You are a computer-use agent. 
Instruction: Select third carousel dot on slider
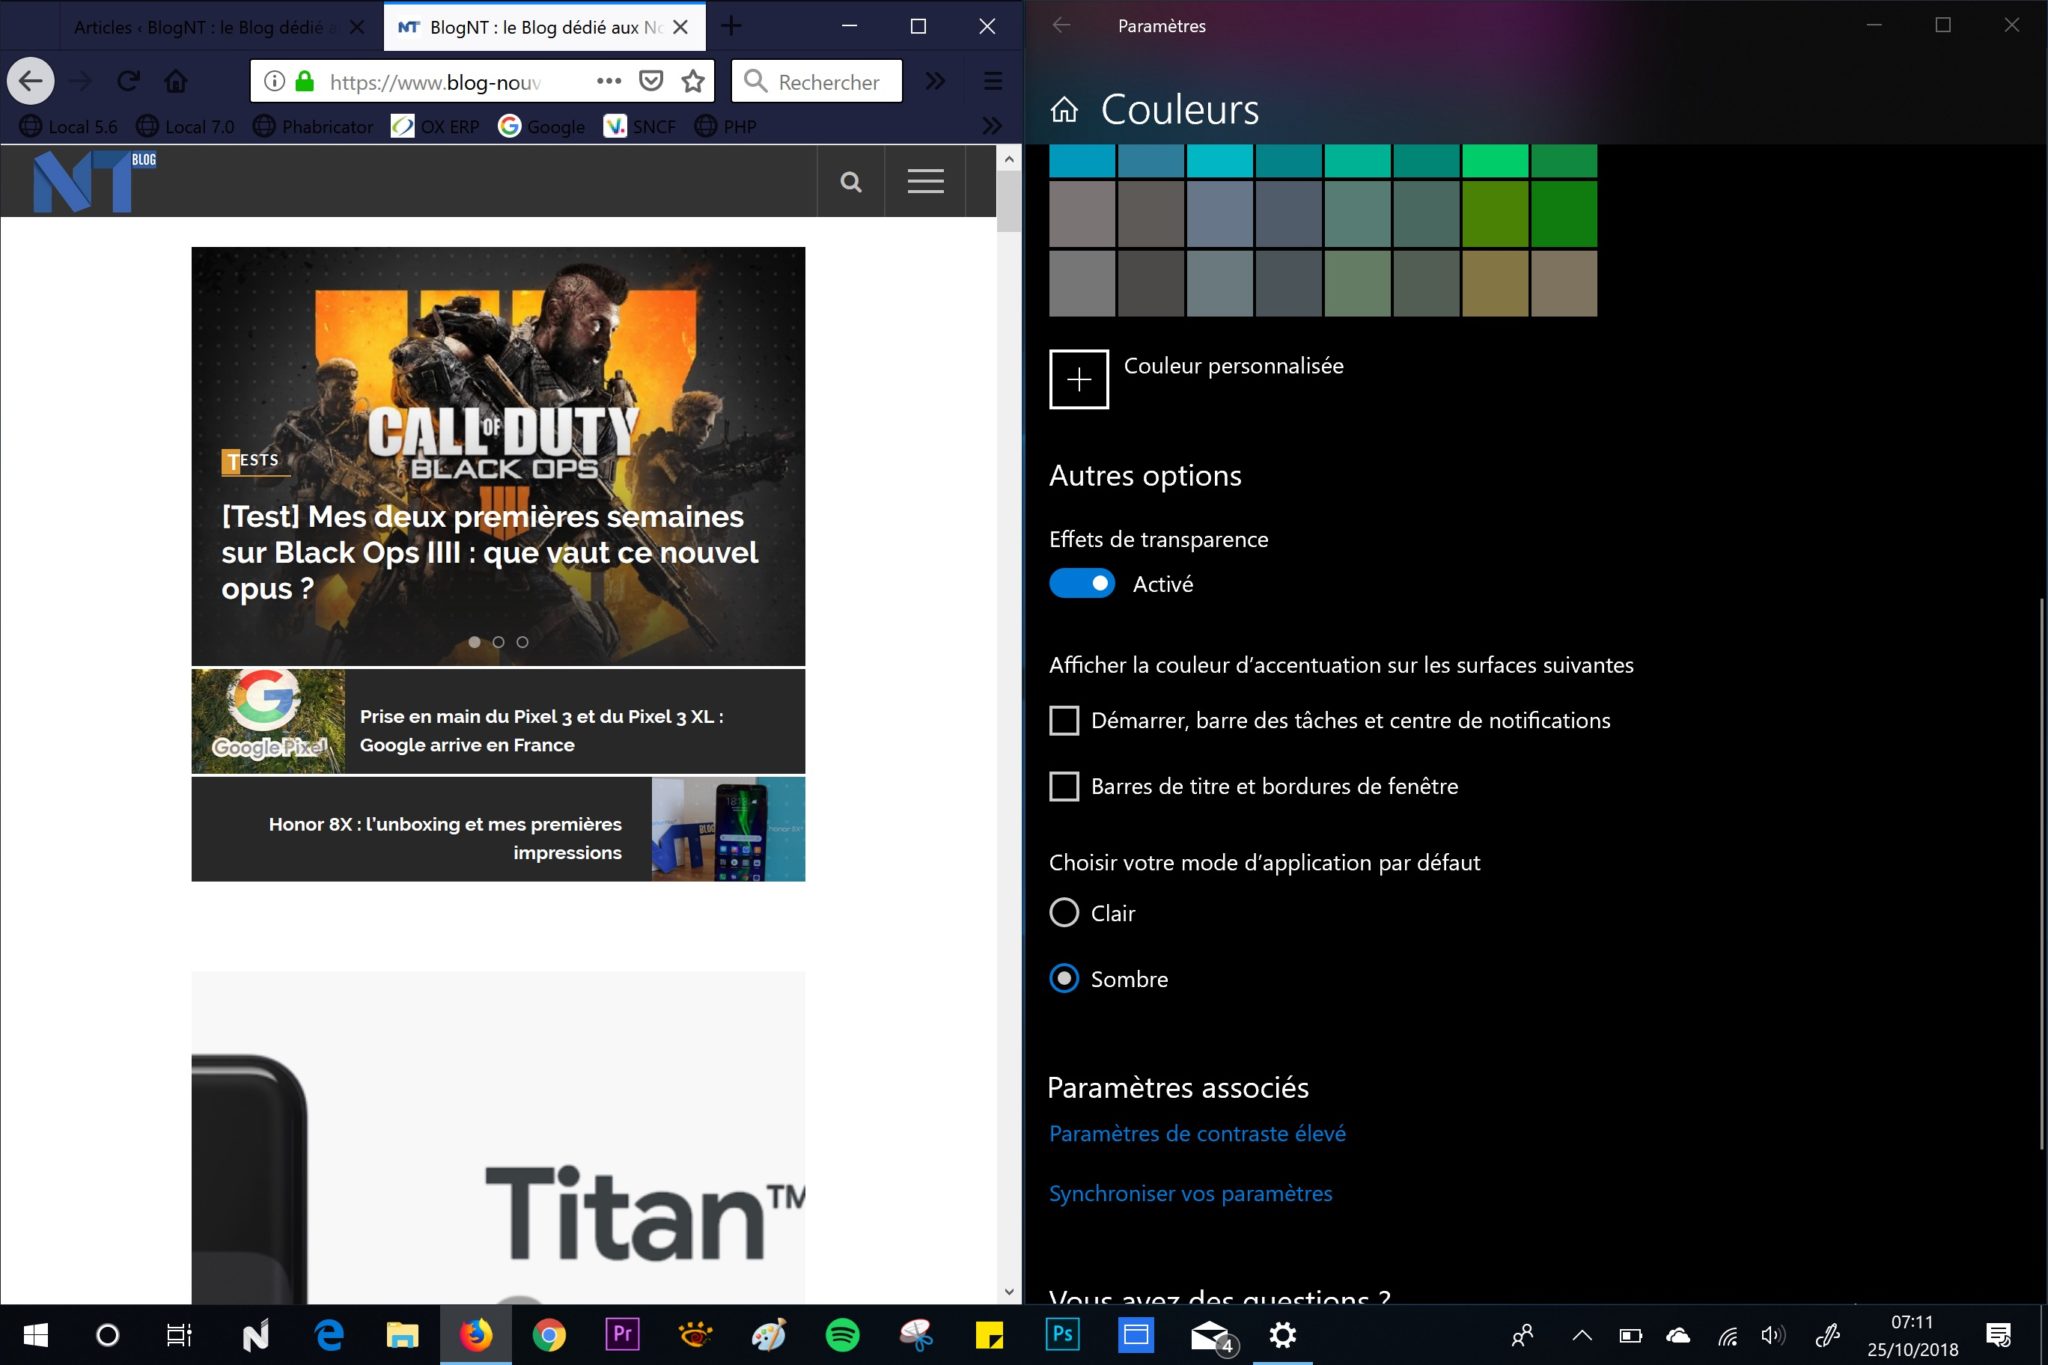point(522,642)
